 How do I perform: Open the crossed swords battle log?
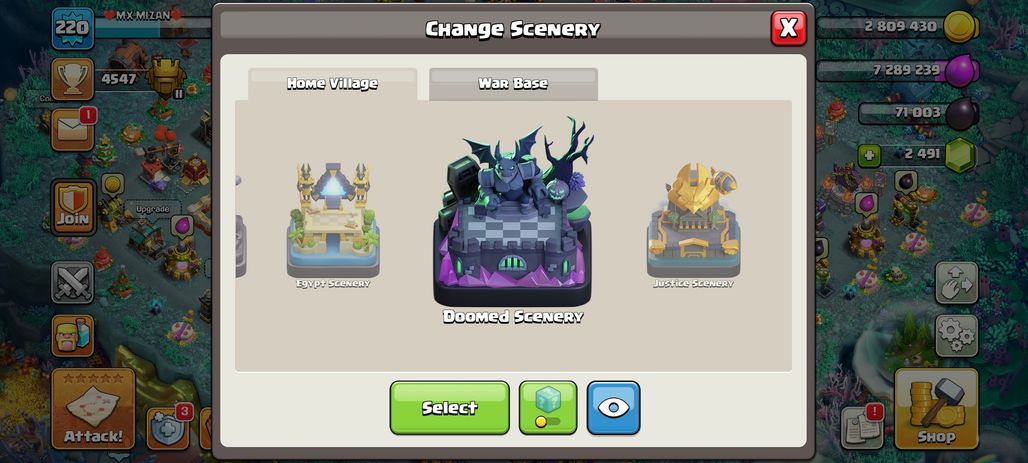(72, 283)
